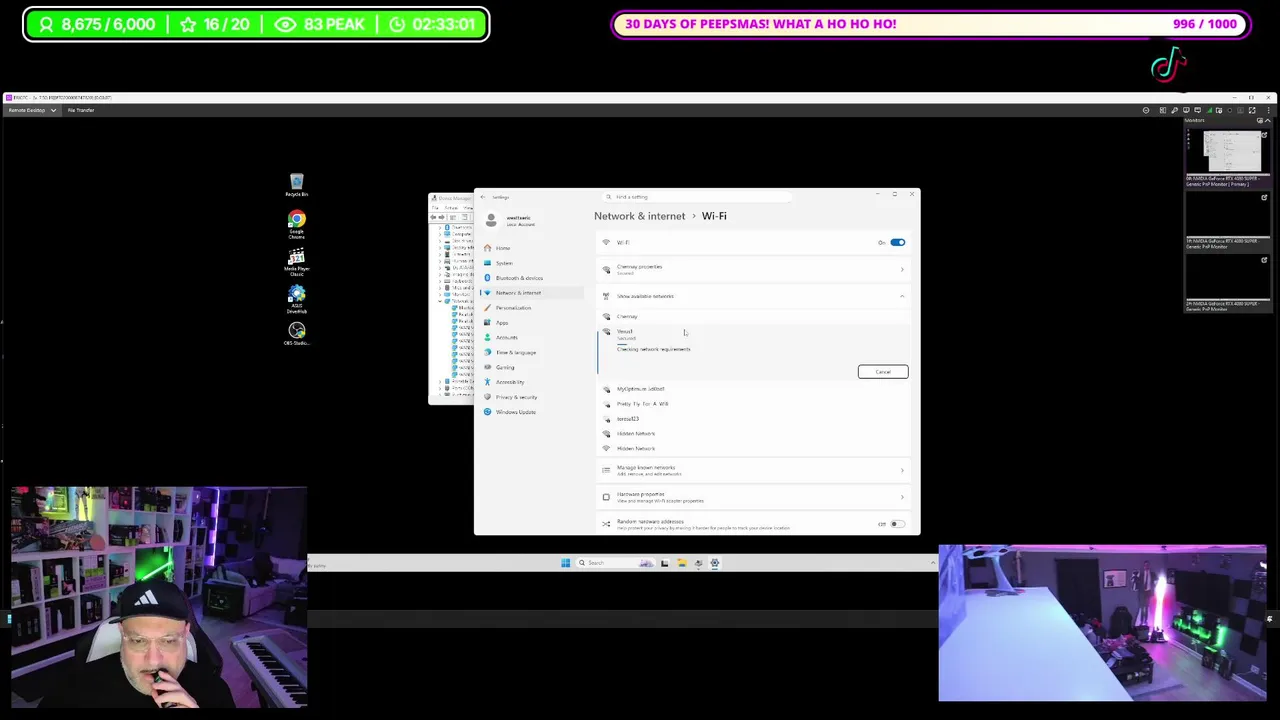This screenshot has height=720, width=1280.
Task: Click the zoom-out magnifier in remote toolbar
Action: pyautogui.click(x=1146, y=110)
